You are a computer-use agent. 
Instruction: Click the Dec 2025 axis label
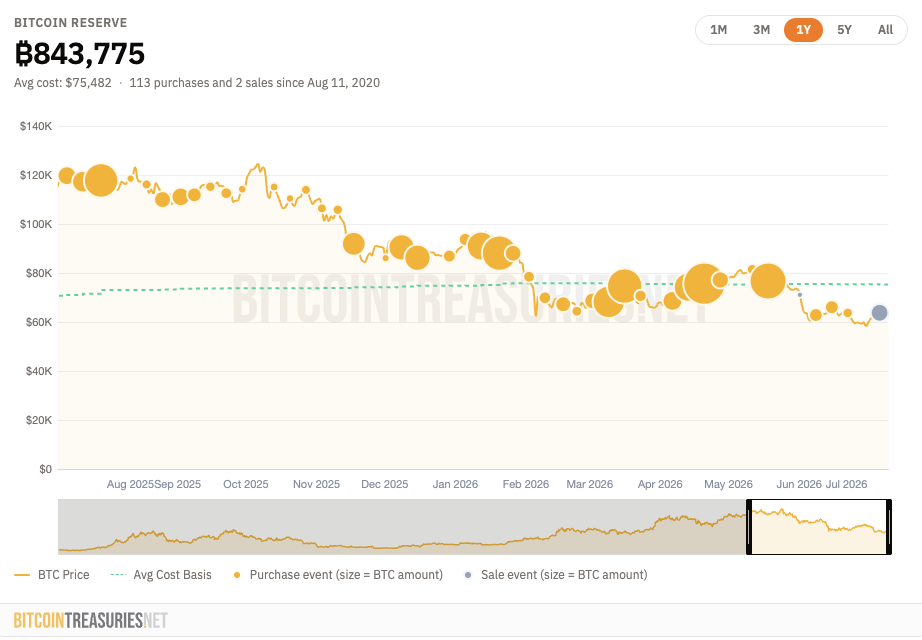(x=385, y=484)
